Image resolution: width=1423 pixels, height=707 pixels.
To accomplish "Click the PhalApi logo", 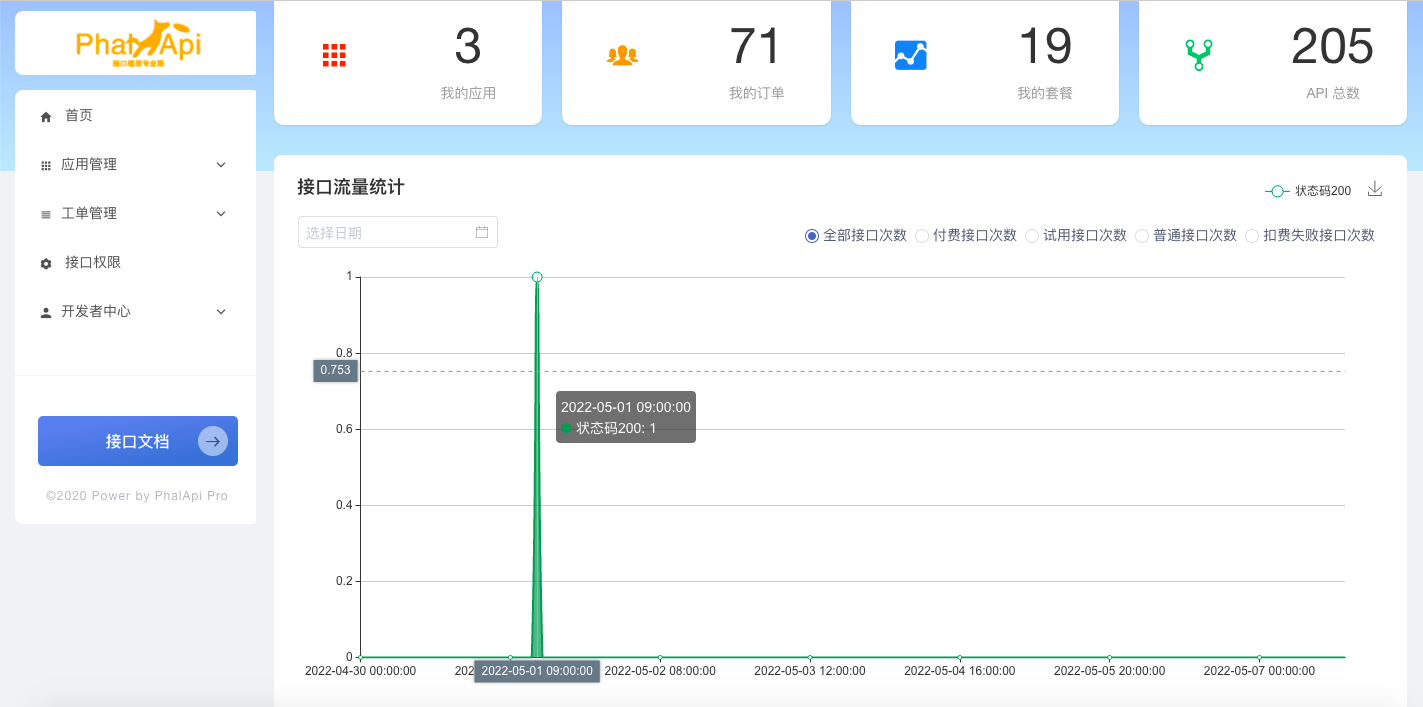I will click(x=138, y=44).
